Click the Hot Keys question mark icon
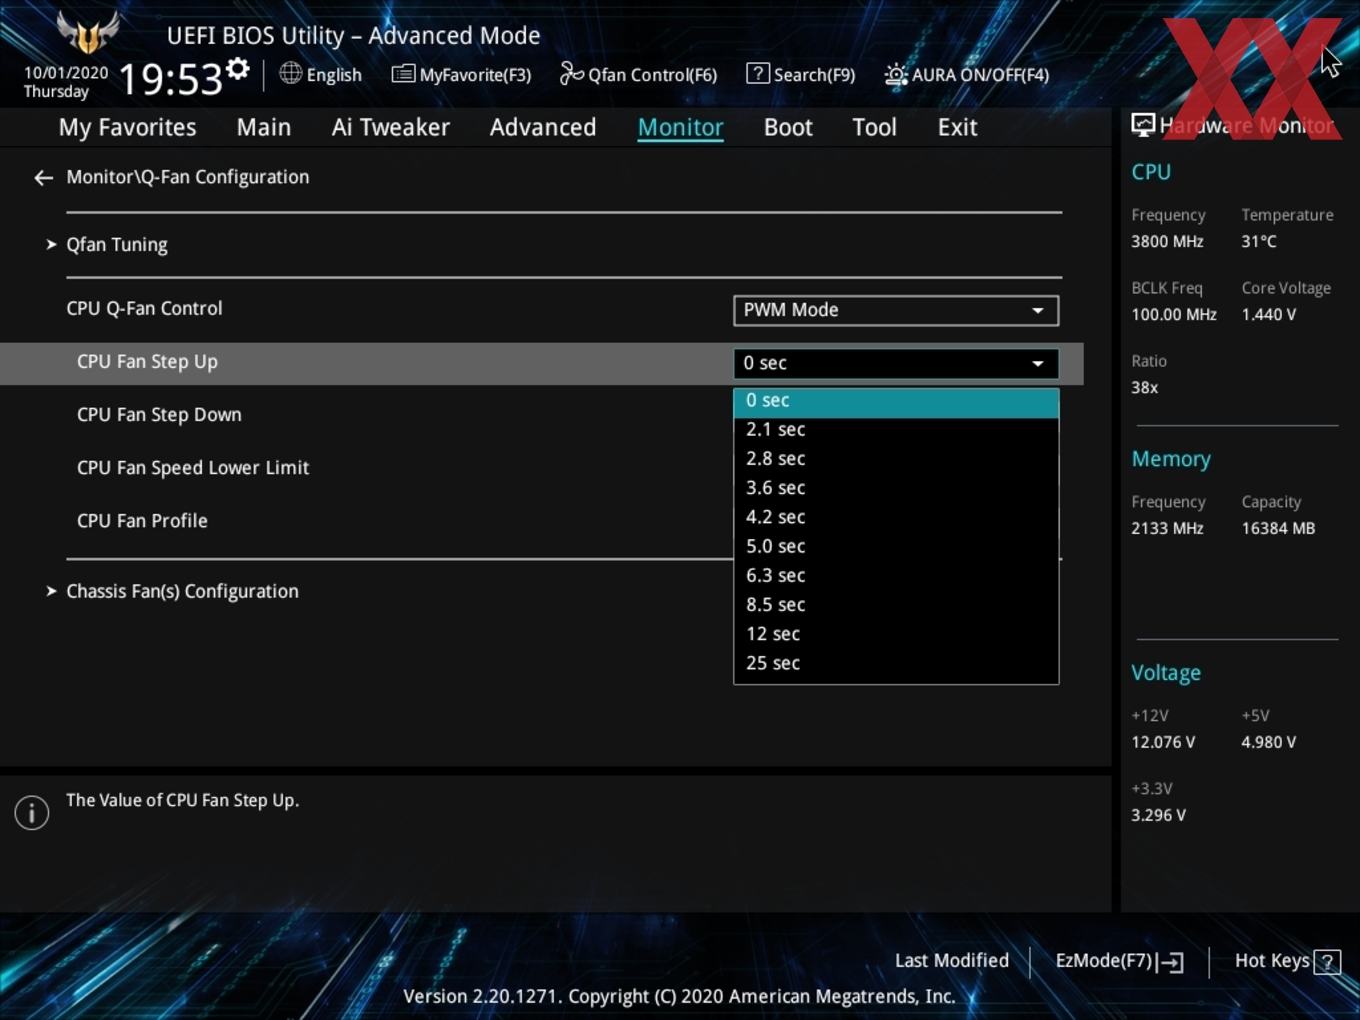 (1327, 962)
